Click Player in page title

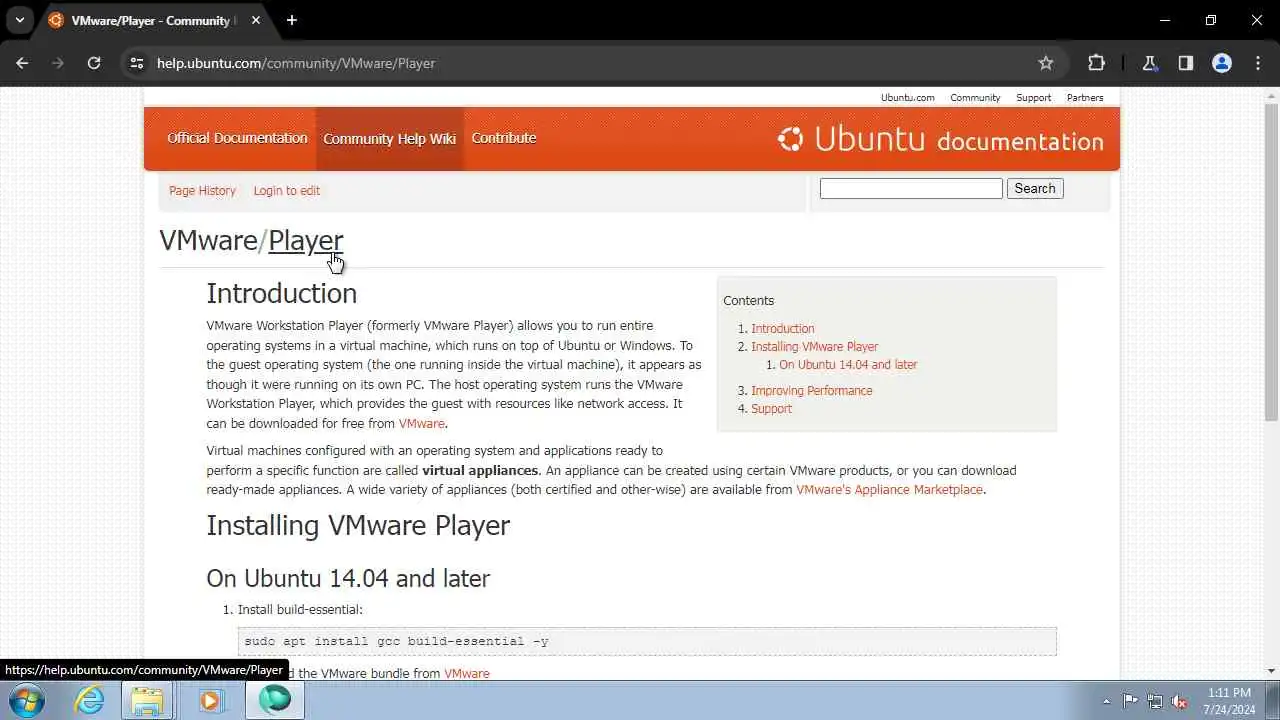[306, 240]
